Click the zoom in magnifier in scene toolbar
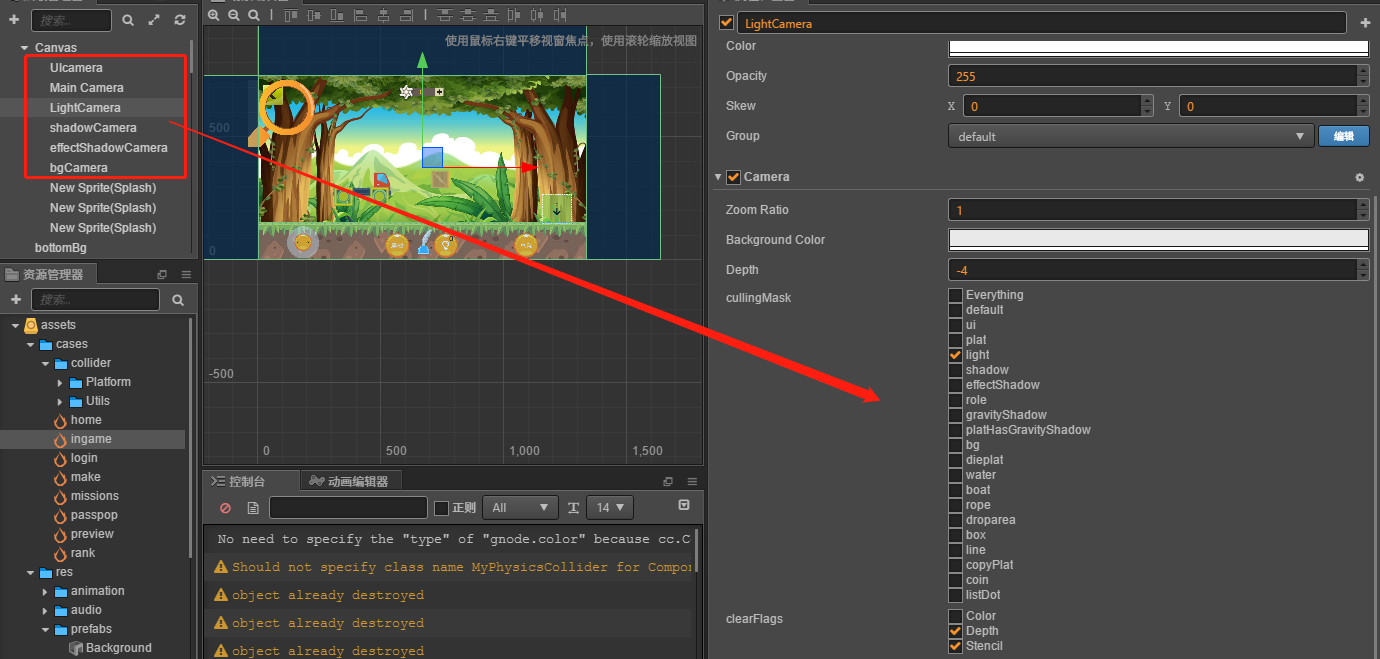1380x659 pixels. [214, 15]
